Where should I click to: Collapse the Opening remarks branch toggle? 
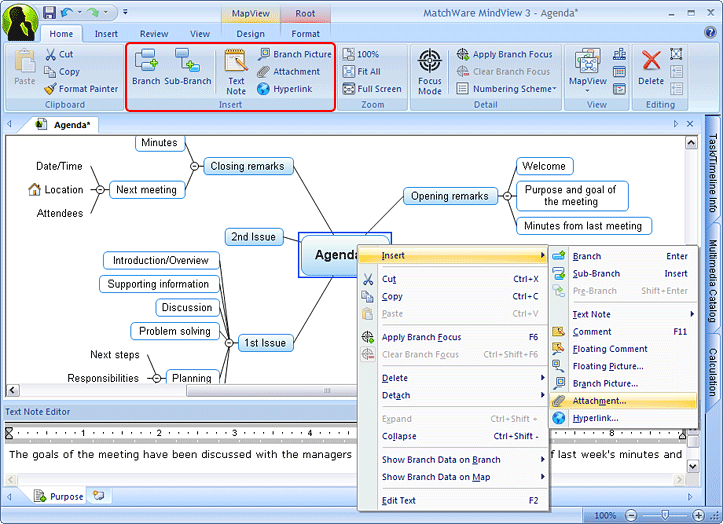(507, 196)
